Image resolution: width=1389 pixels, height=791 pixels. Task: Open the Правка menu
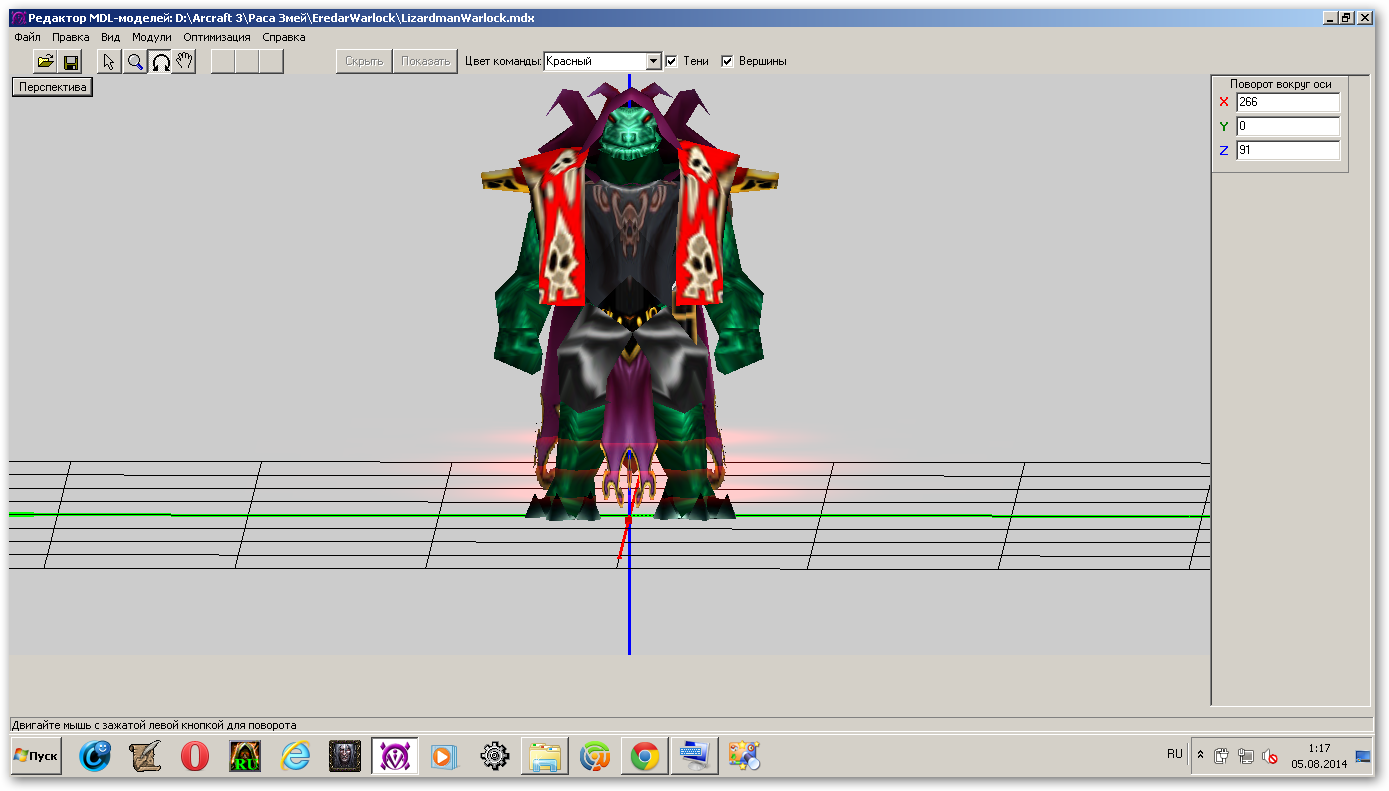(x=71, y=37)
